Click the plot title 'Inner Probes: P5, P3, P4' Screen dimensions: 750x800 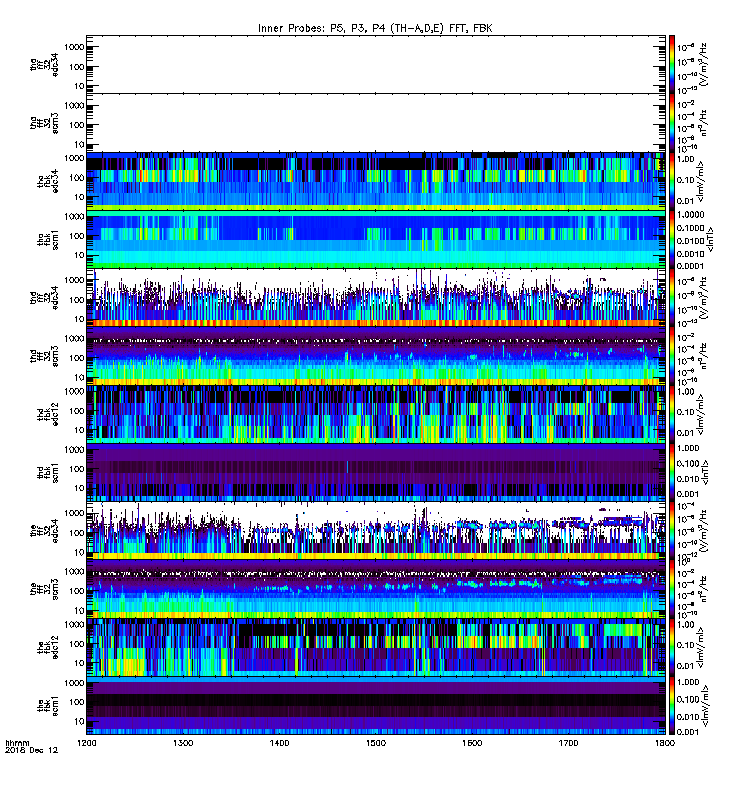321,29
